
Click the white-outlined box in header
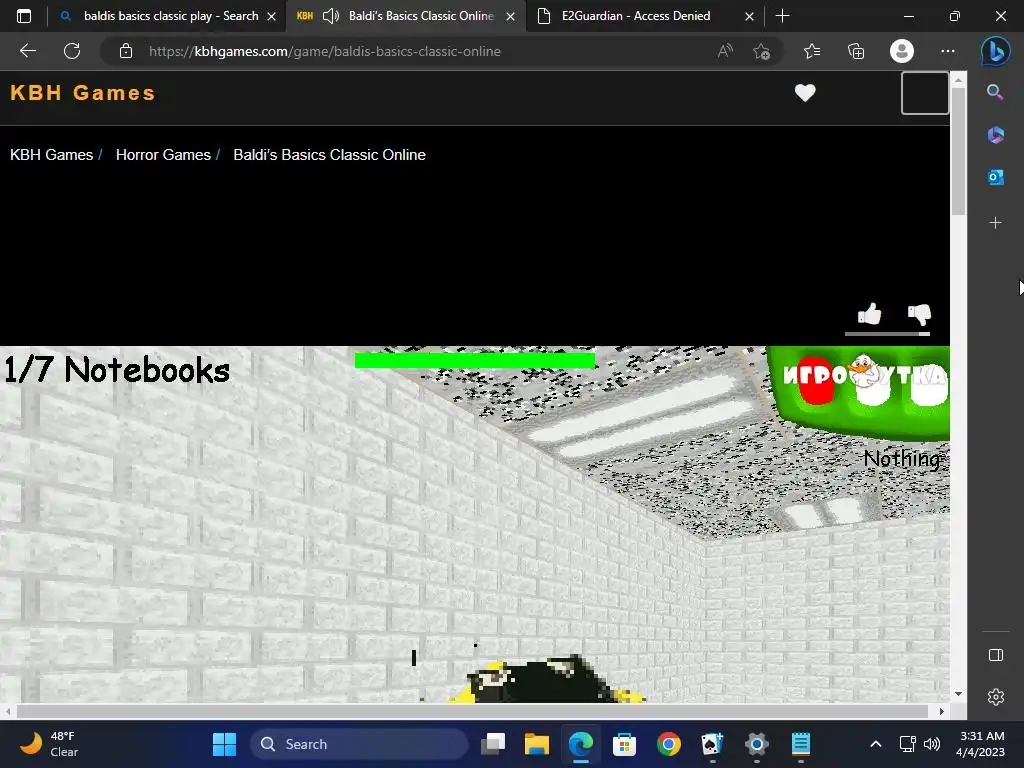point(925,93)
